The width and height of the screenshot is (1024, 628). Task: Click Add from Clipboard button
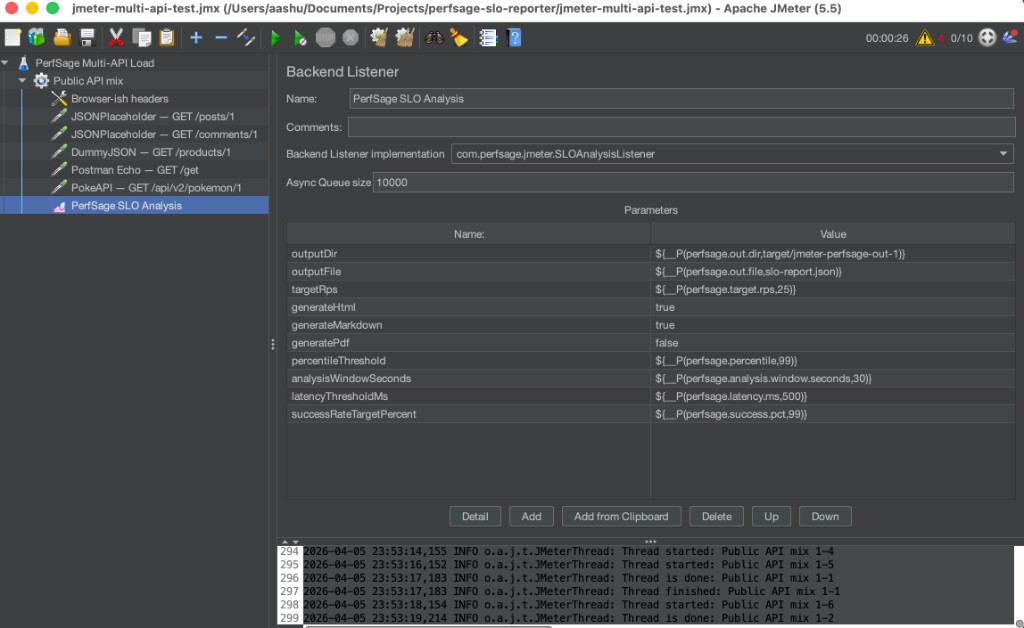pos(621,516)
